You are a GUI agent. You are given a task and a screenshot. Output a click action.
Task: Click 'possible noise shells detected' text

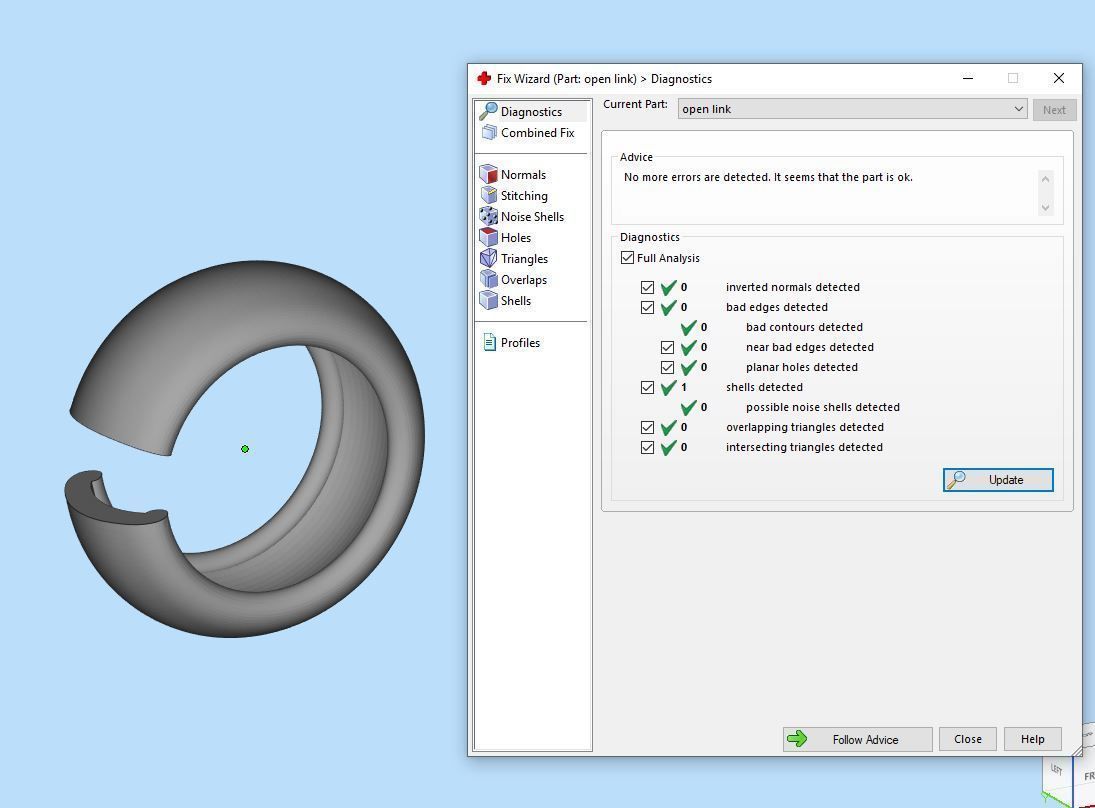(x=823, y=407)
